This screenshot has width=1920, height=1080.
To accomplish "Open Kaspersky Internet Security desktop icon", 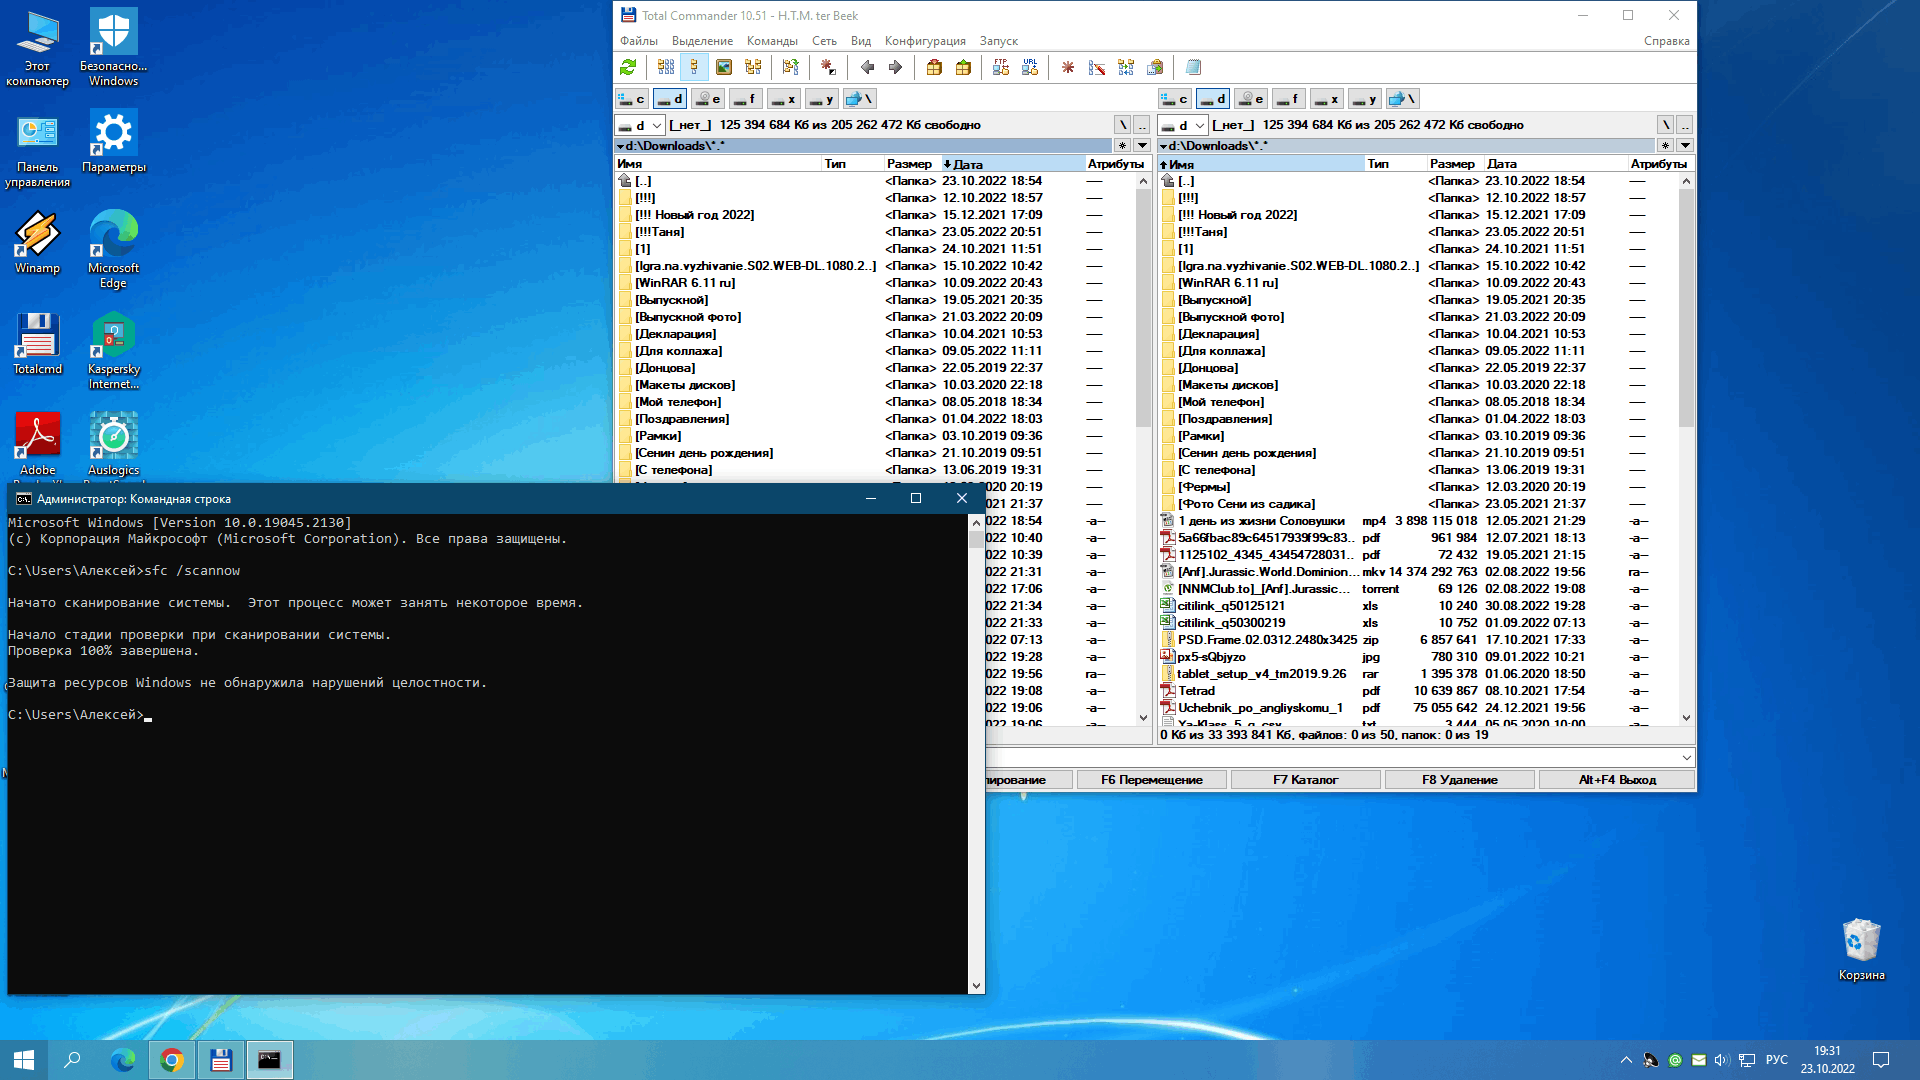I will point(113,351).
